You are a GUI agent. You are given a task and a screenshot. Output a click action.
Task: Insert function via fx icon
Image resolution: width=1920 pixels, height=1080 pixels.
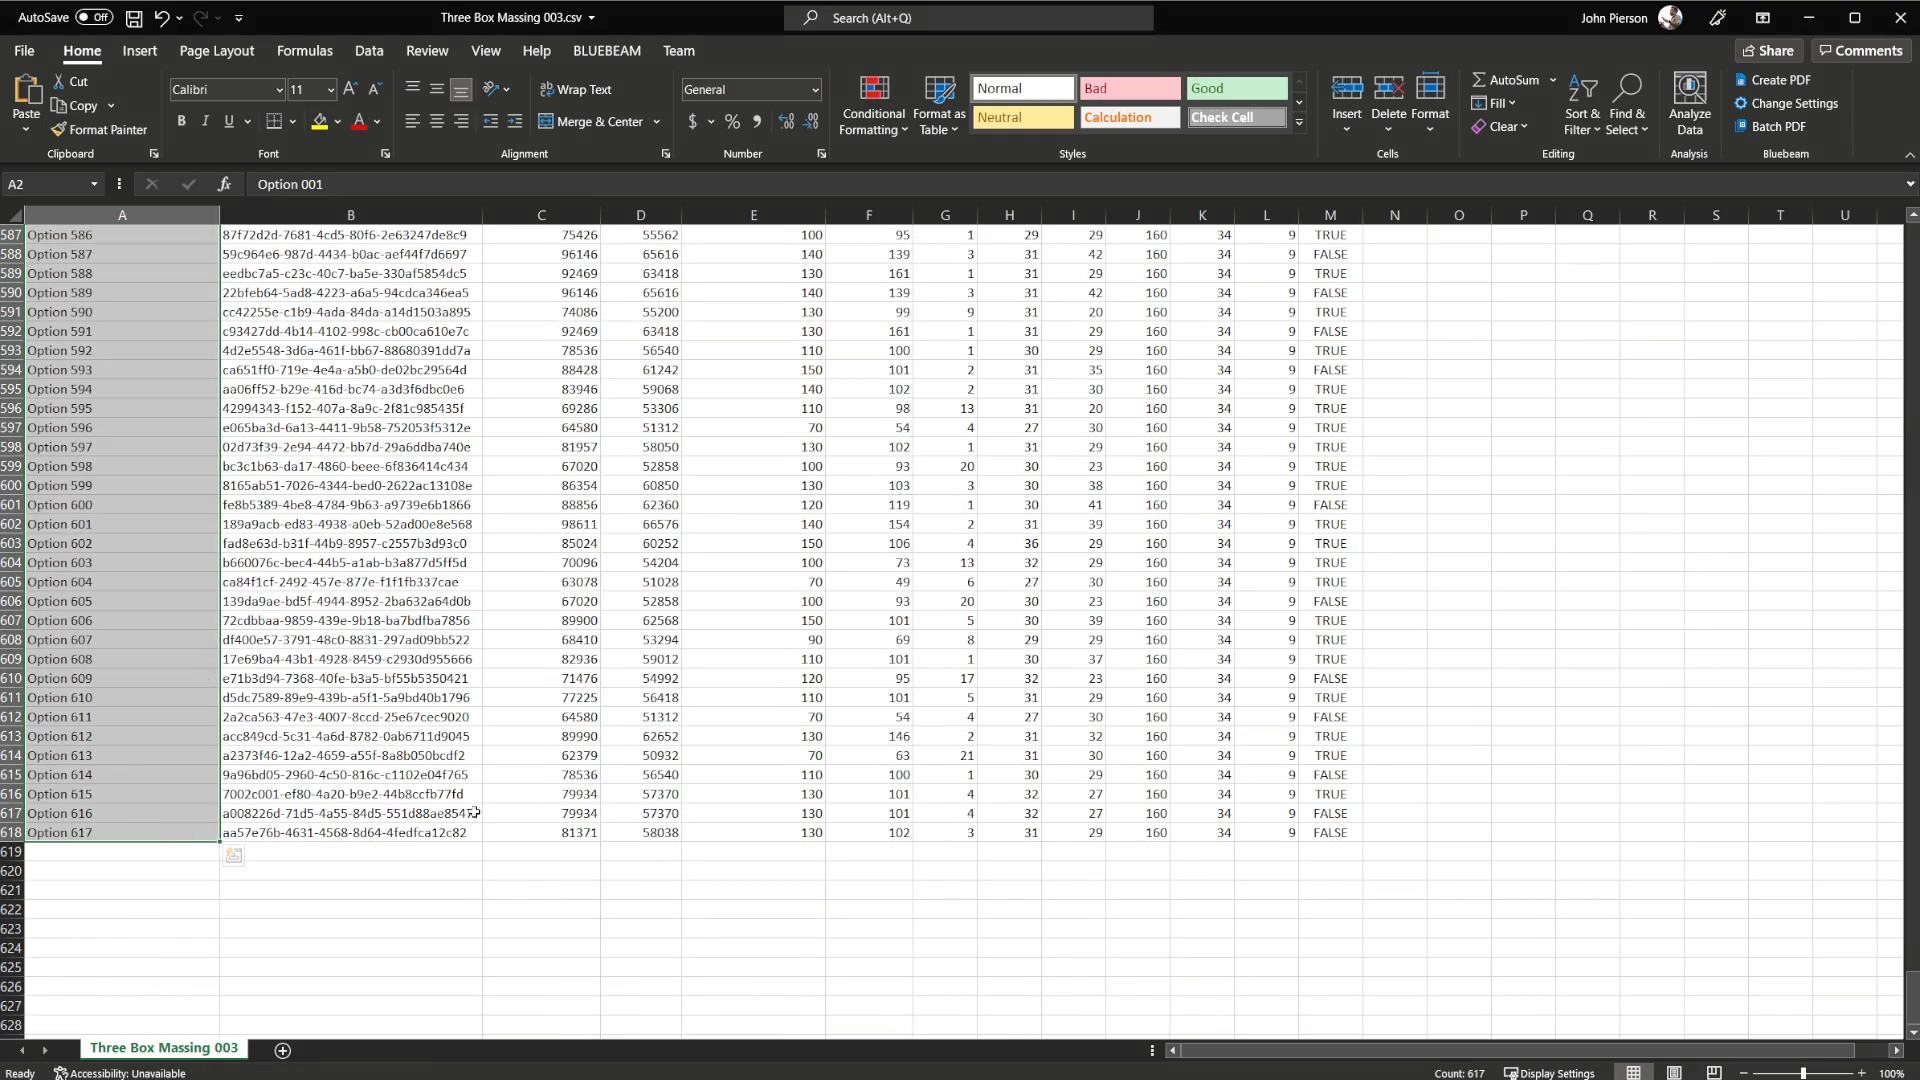[x=224, y=184]
